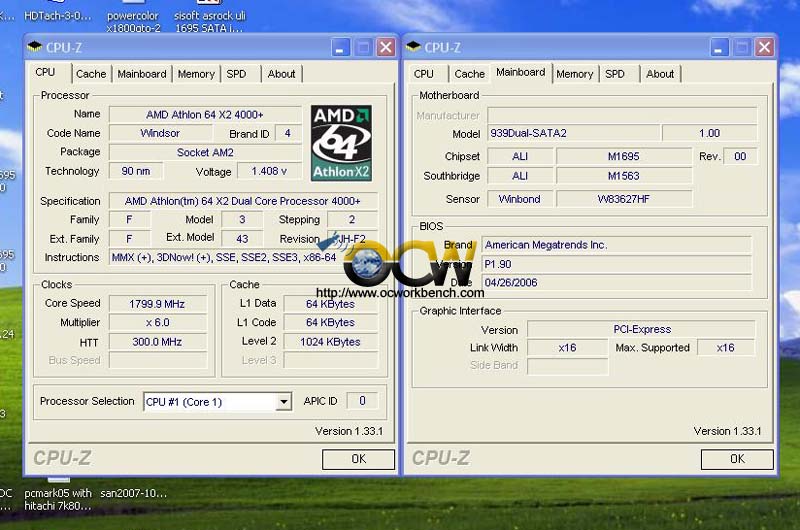
Task: Open About tab in left CPU-Z window
Action: pos(281,74)
